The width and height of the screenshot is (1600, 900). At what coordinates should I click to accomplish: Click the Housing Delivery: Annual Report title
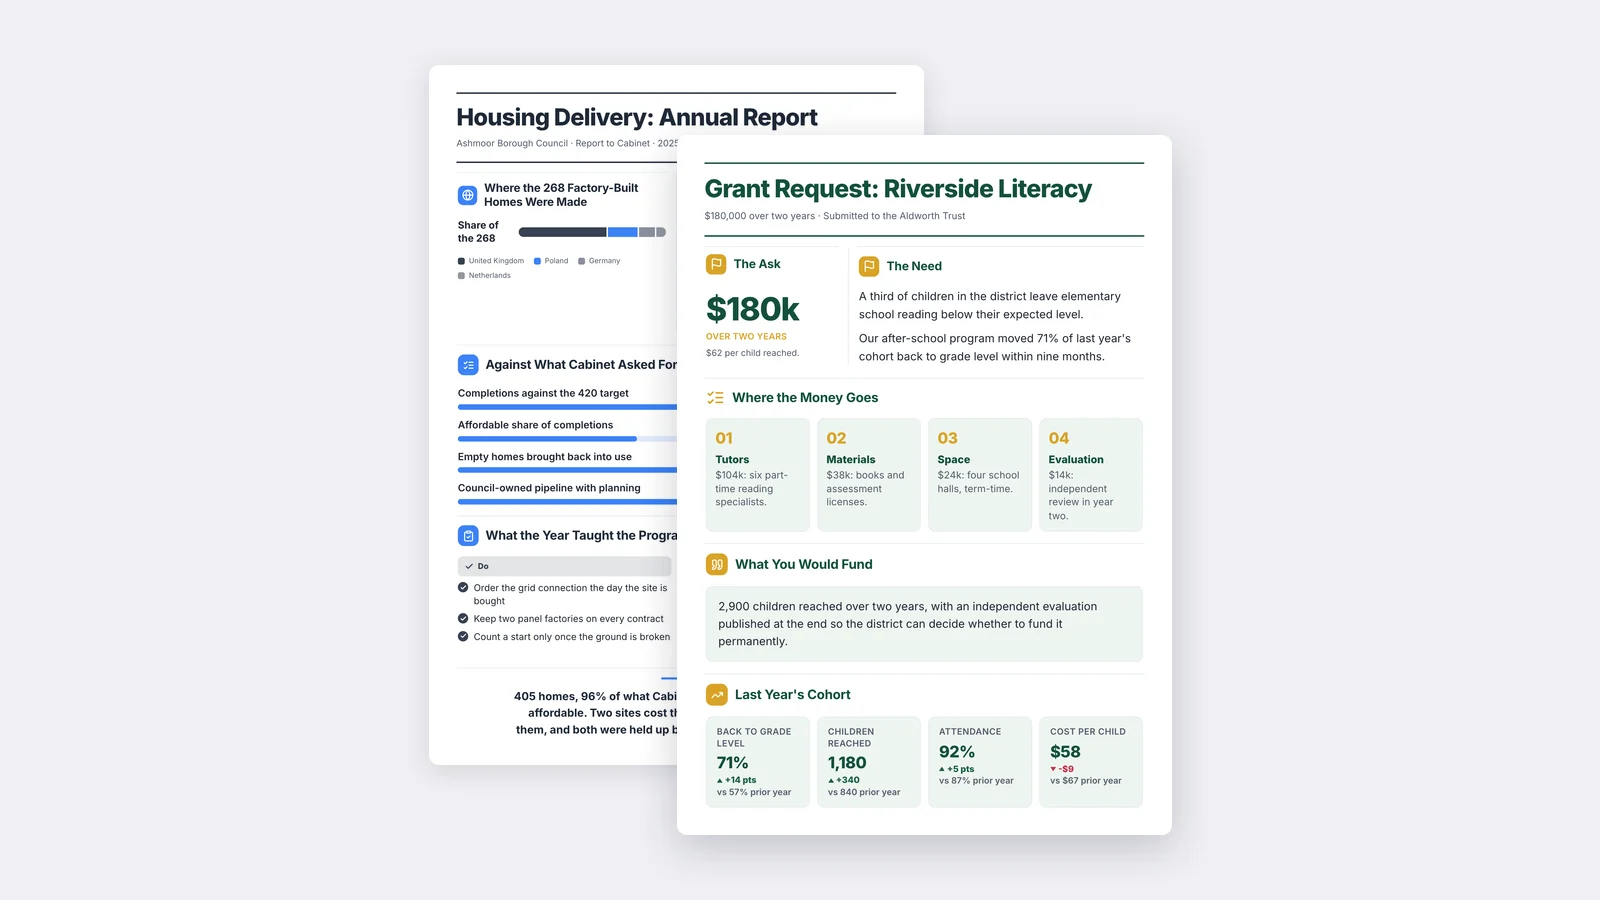coord(637,118)
